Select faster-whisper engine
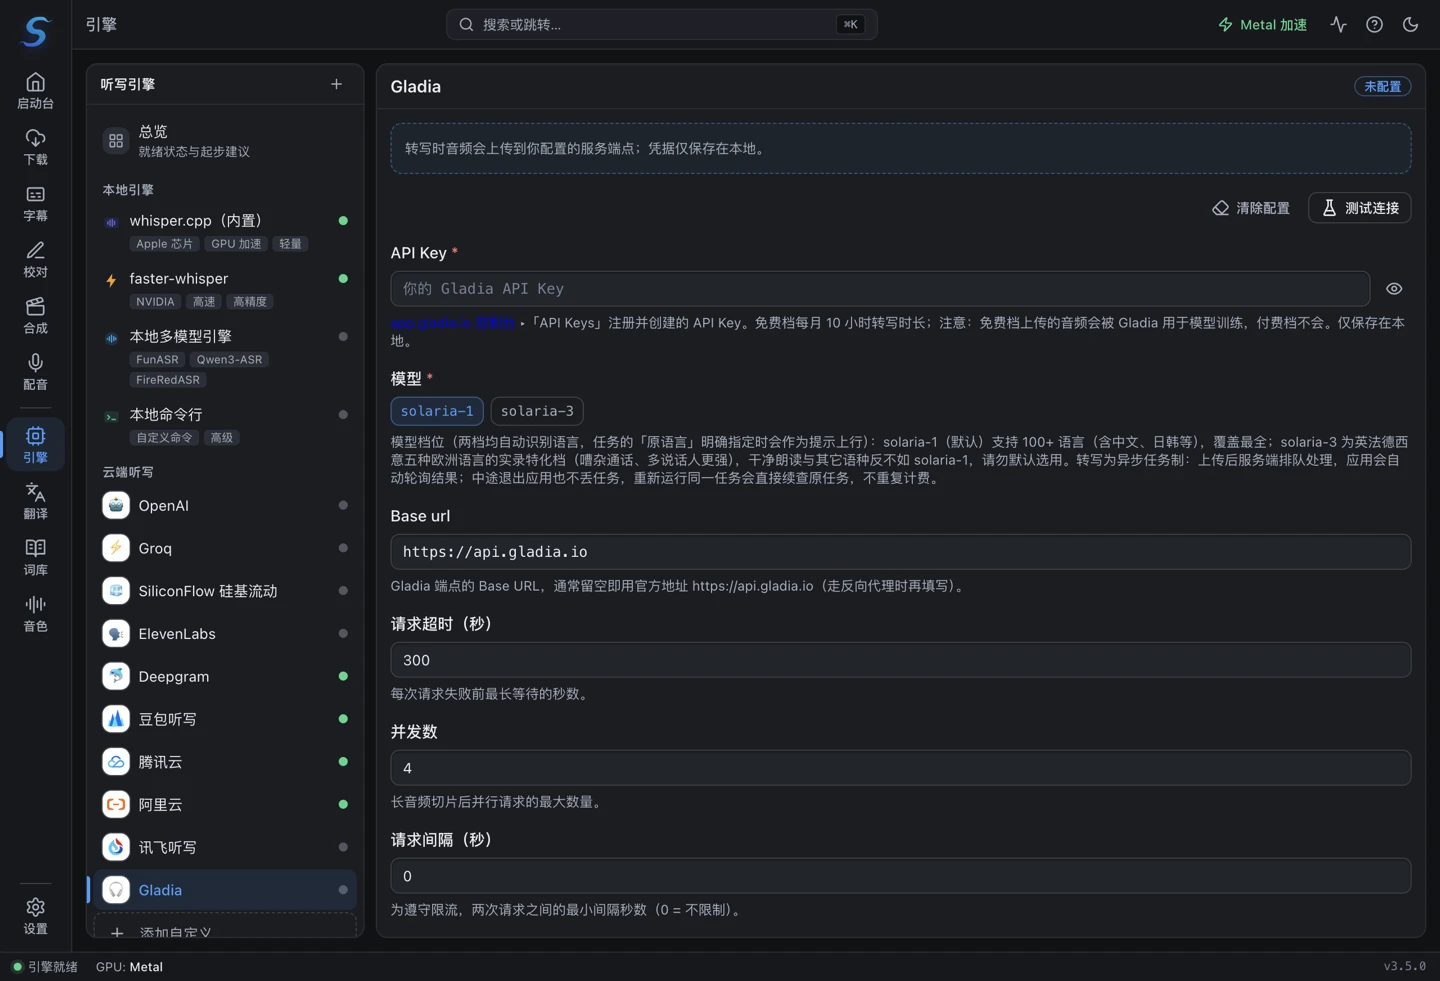The width and height of the screenshot is (1440, 981). (x=225, y=289)
